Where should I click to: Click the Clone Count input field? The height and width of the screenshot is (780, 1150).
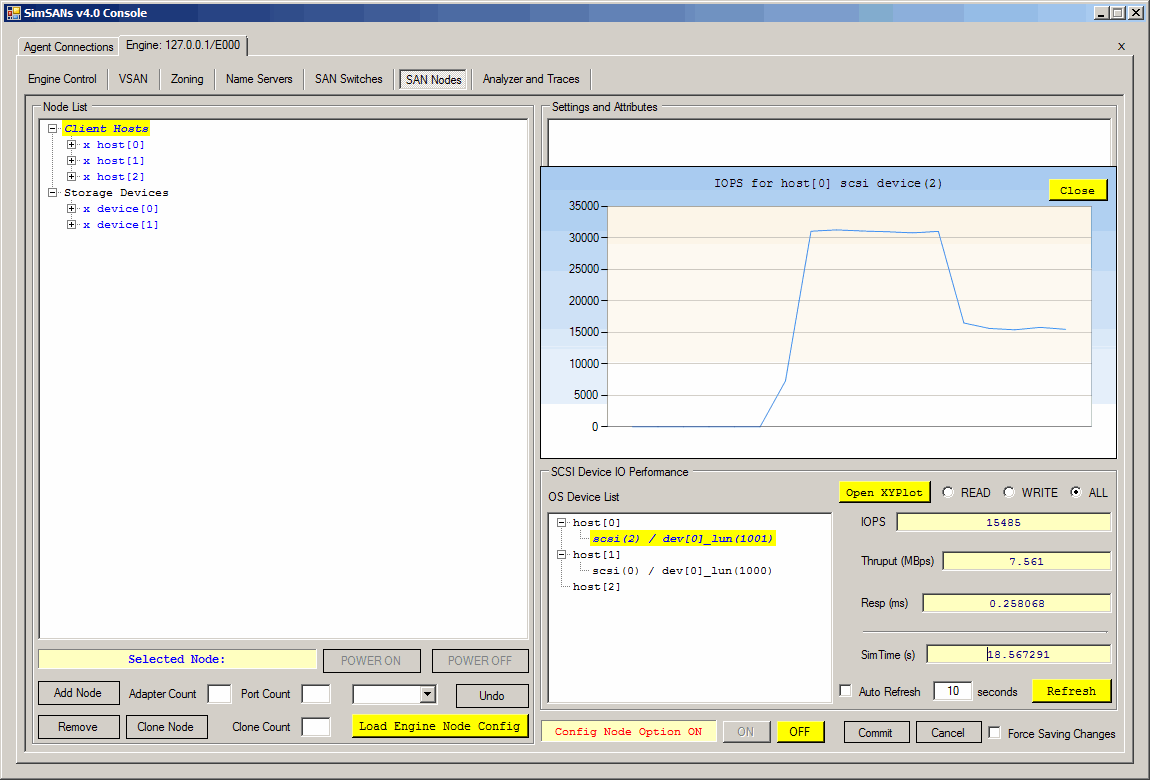[x=316, y=727]
